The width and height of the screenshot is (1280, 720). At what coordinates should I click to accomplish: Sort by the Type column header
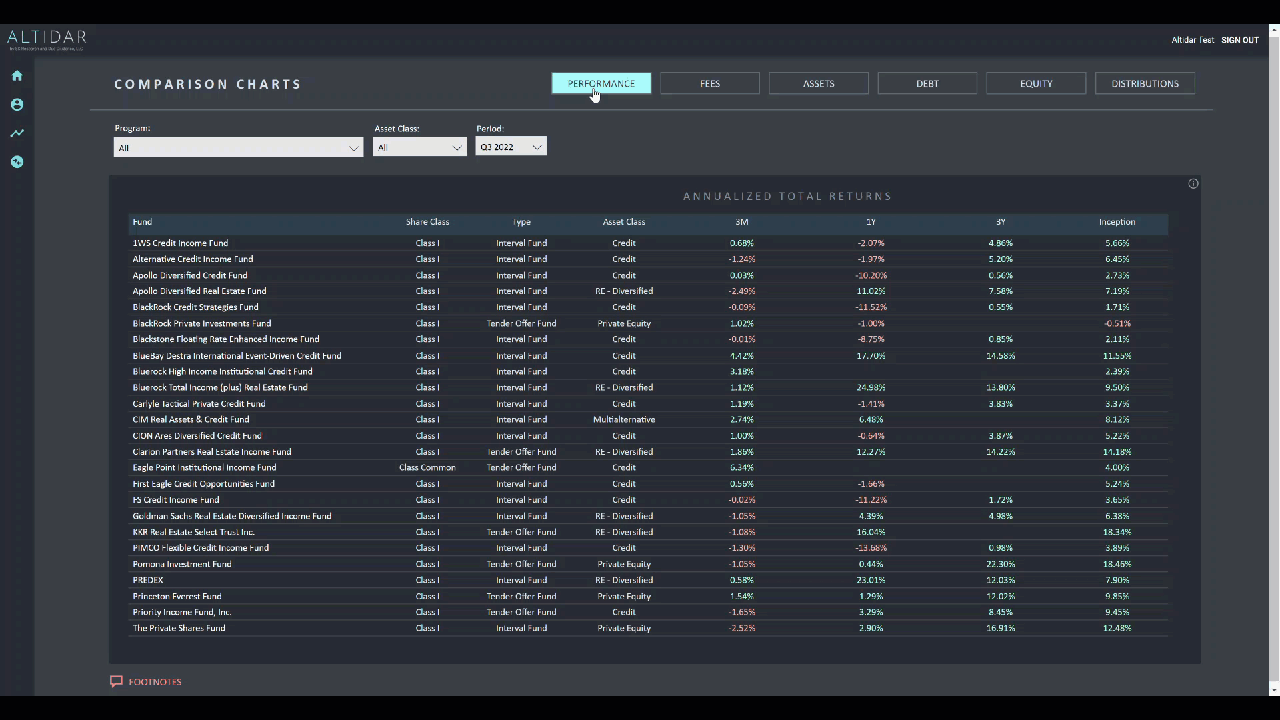521,222
